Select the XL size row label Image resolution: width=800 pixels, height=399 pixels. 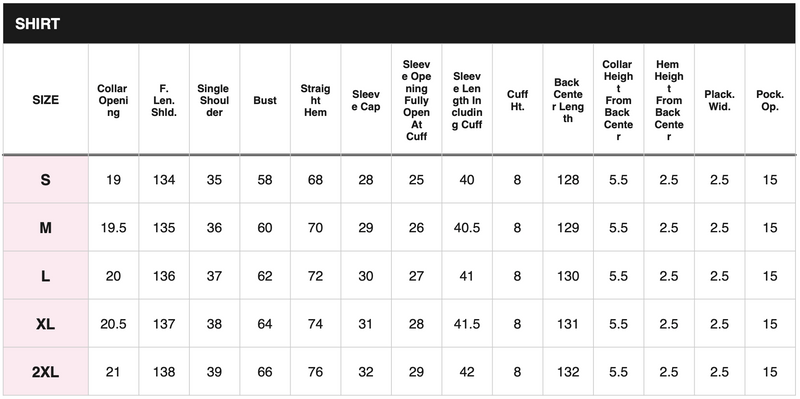click(45, 324)
